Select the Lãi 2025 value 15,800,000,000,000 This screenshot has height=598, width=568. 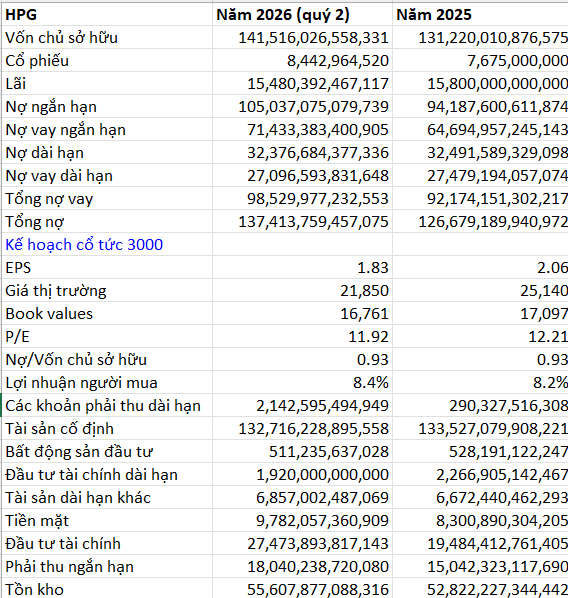(480, 84)
